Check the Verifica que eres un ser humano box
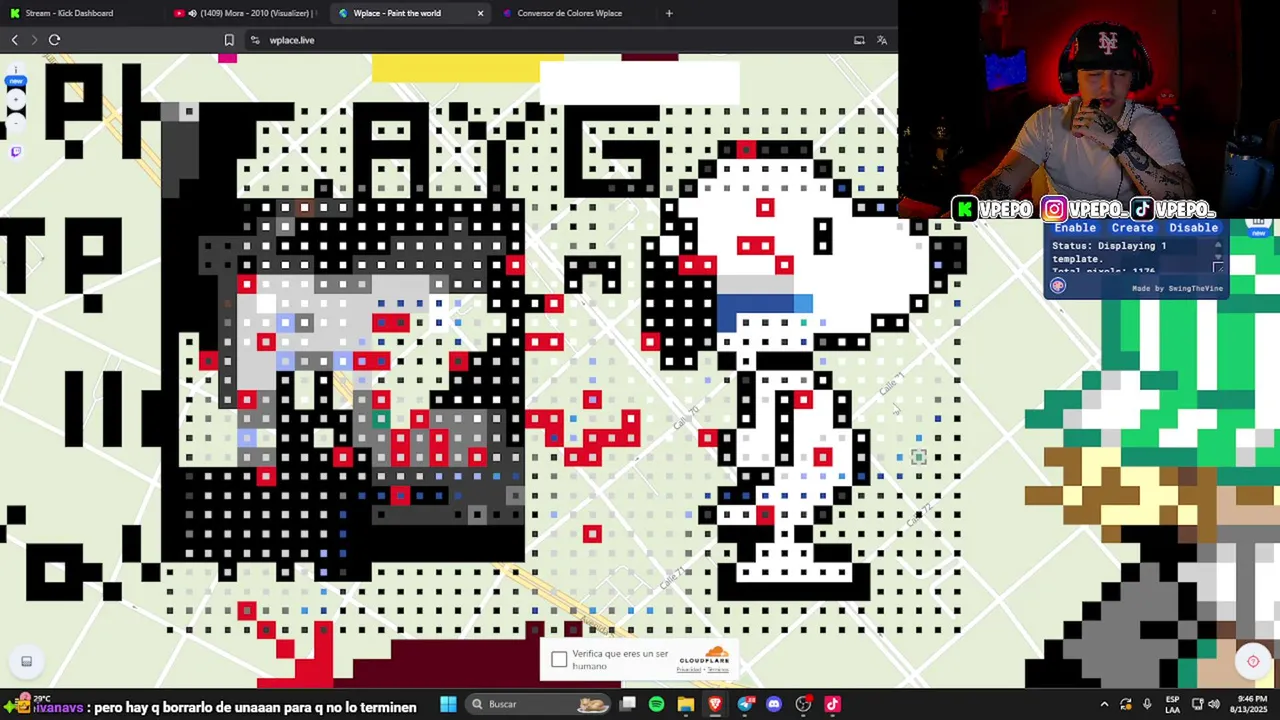The height and width of the screenshot is (720, 1280). [559, 660]
